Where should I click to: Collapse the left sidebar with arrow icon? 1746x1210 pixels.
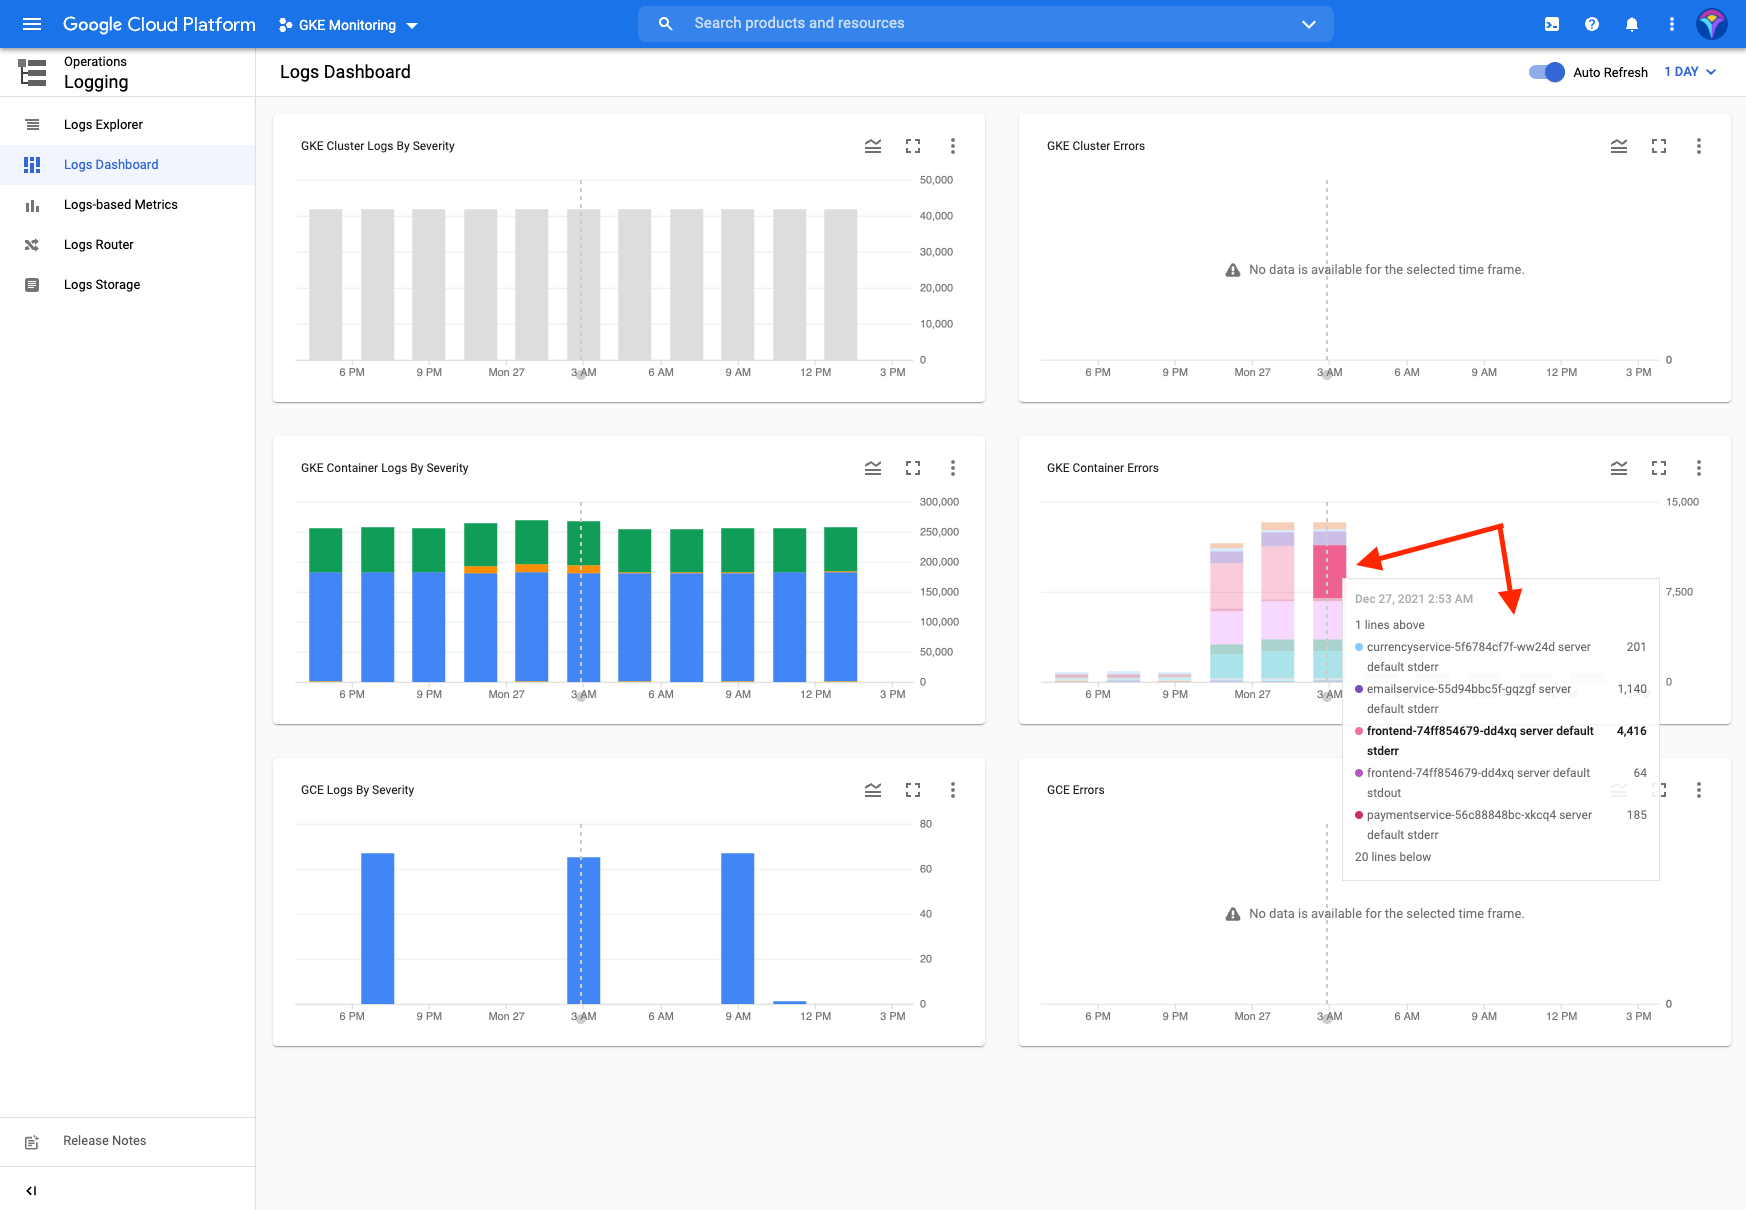tap(31, 1190)
